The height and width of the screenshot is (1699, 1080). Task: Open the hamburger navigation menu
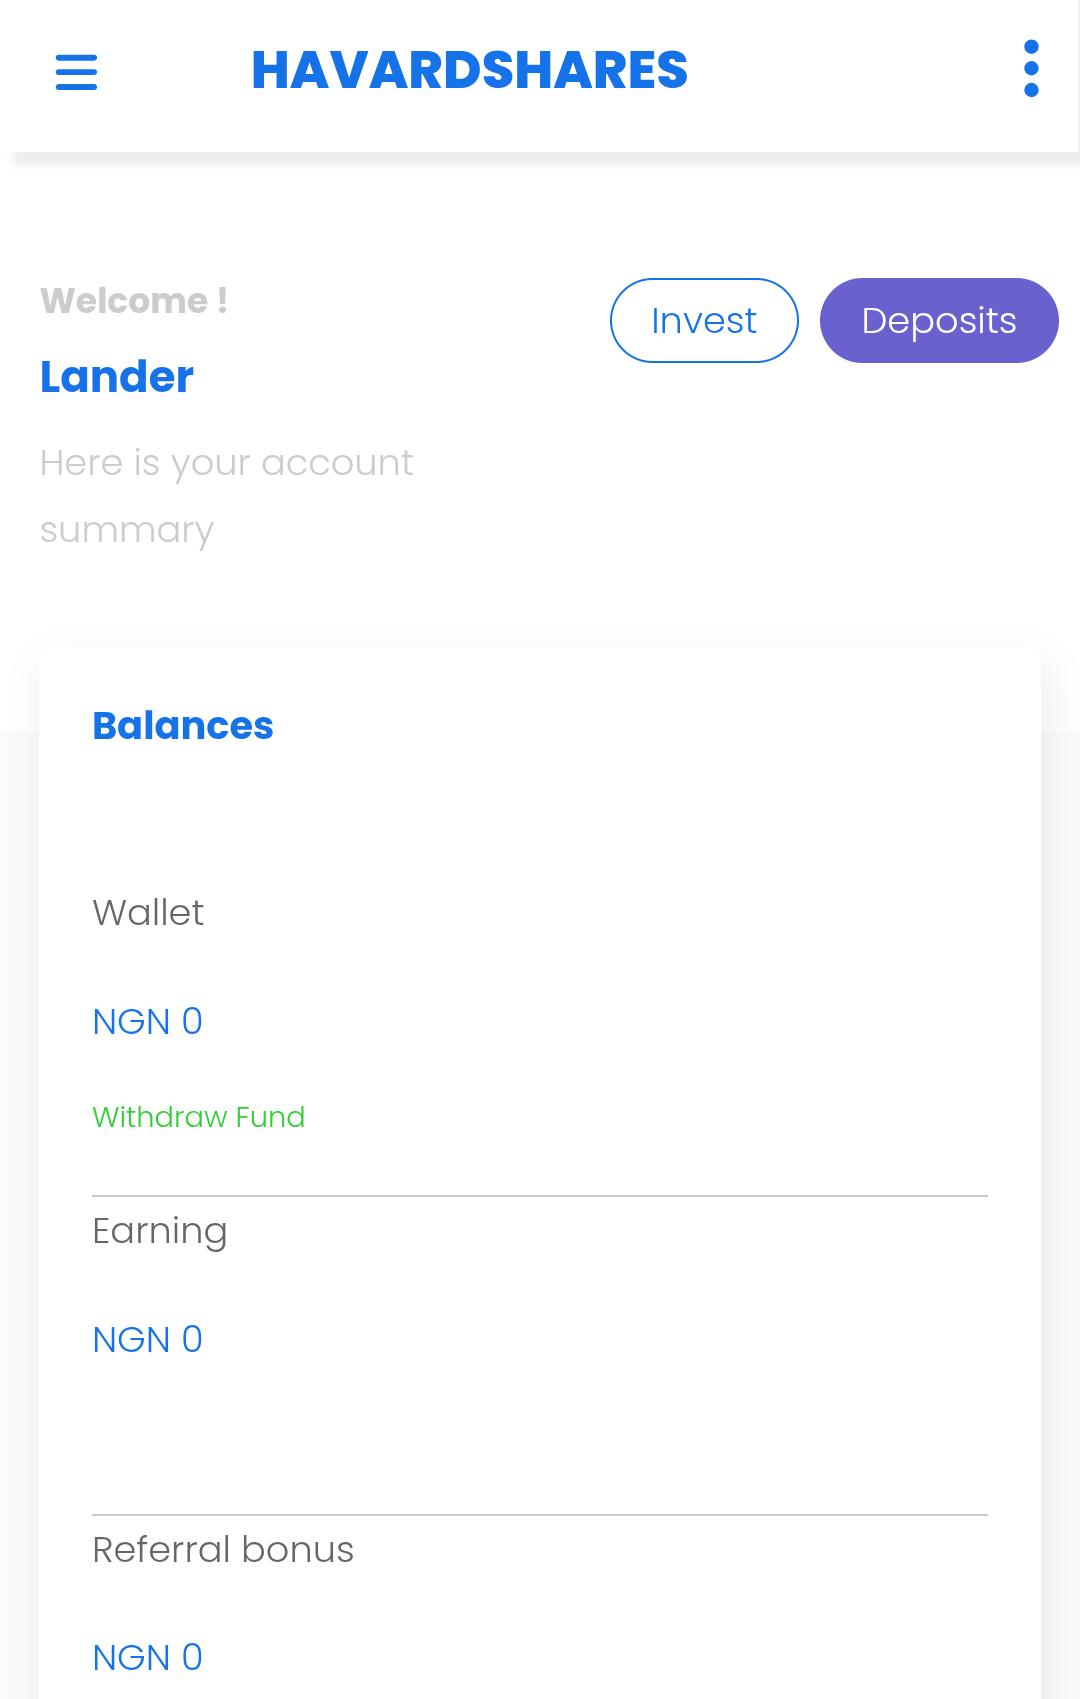click(77, 72)
